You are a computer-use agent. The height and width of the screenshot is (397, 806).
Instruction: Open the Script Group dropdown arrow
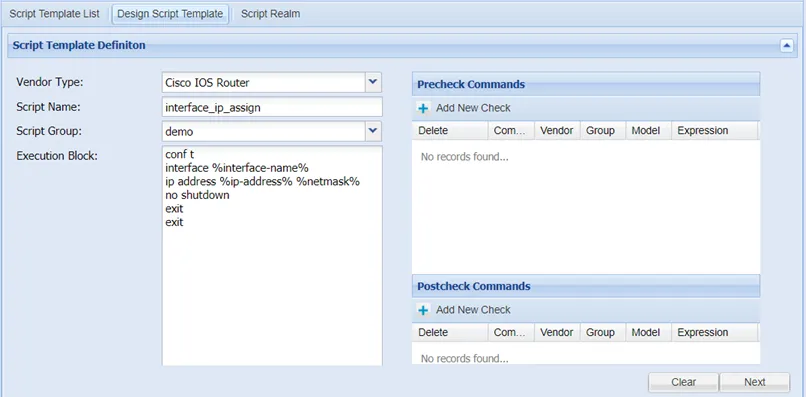click(373, 132)
